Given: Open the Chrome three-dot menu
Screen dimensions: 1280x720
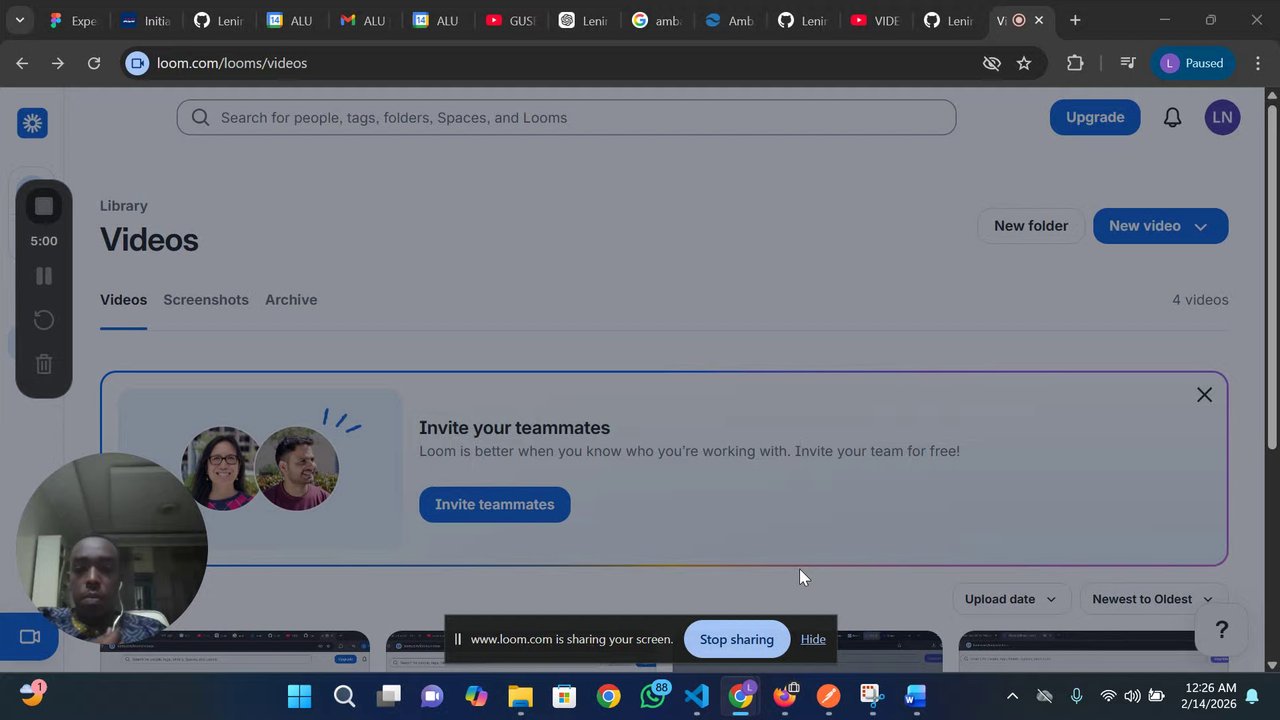Looking at the screenshot, I should click(x=1257, y=63).
